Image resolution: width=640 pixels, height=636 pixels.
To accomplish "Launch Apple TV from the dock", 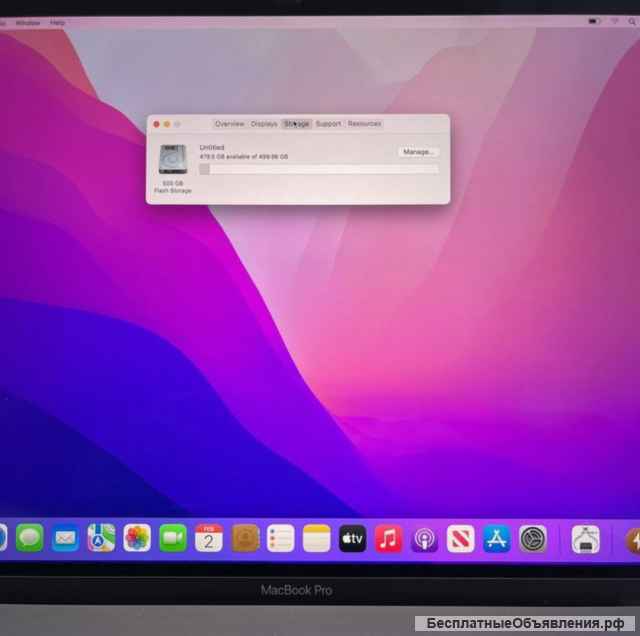I will click(352, 538).
